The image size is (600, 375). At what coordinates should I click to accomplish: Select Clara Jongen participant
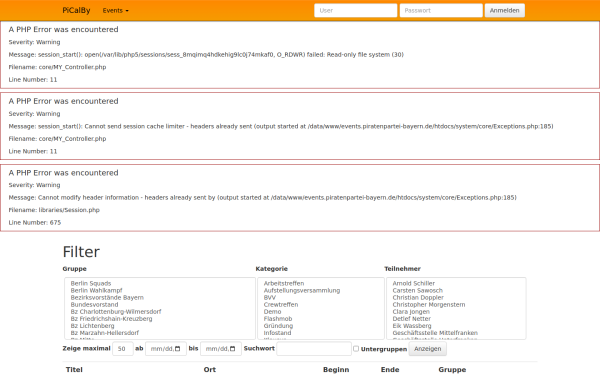coord(411,312)
